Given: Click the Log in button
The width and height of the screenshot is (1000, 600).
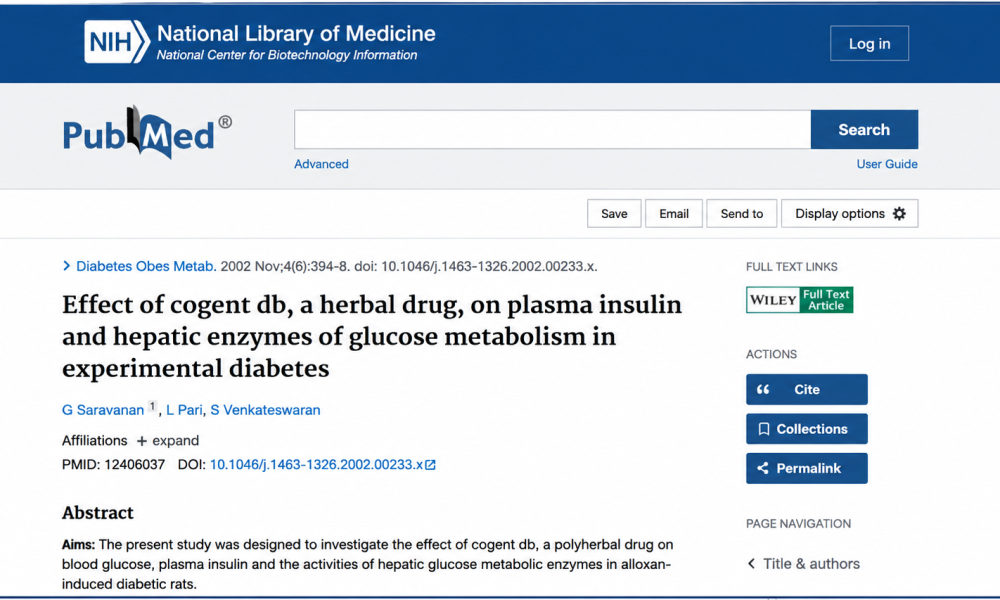Looking at the screenshot, I should pyautogui.click(x=869, y=43).
